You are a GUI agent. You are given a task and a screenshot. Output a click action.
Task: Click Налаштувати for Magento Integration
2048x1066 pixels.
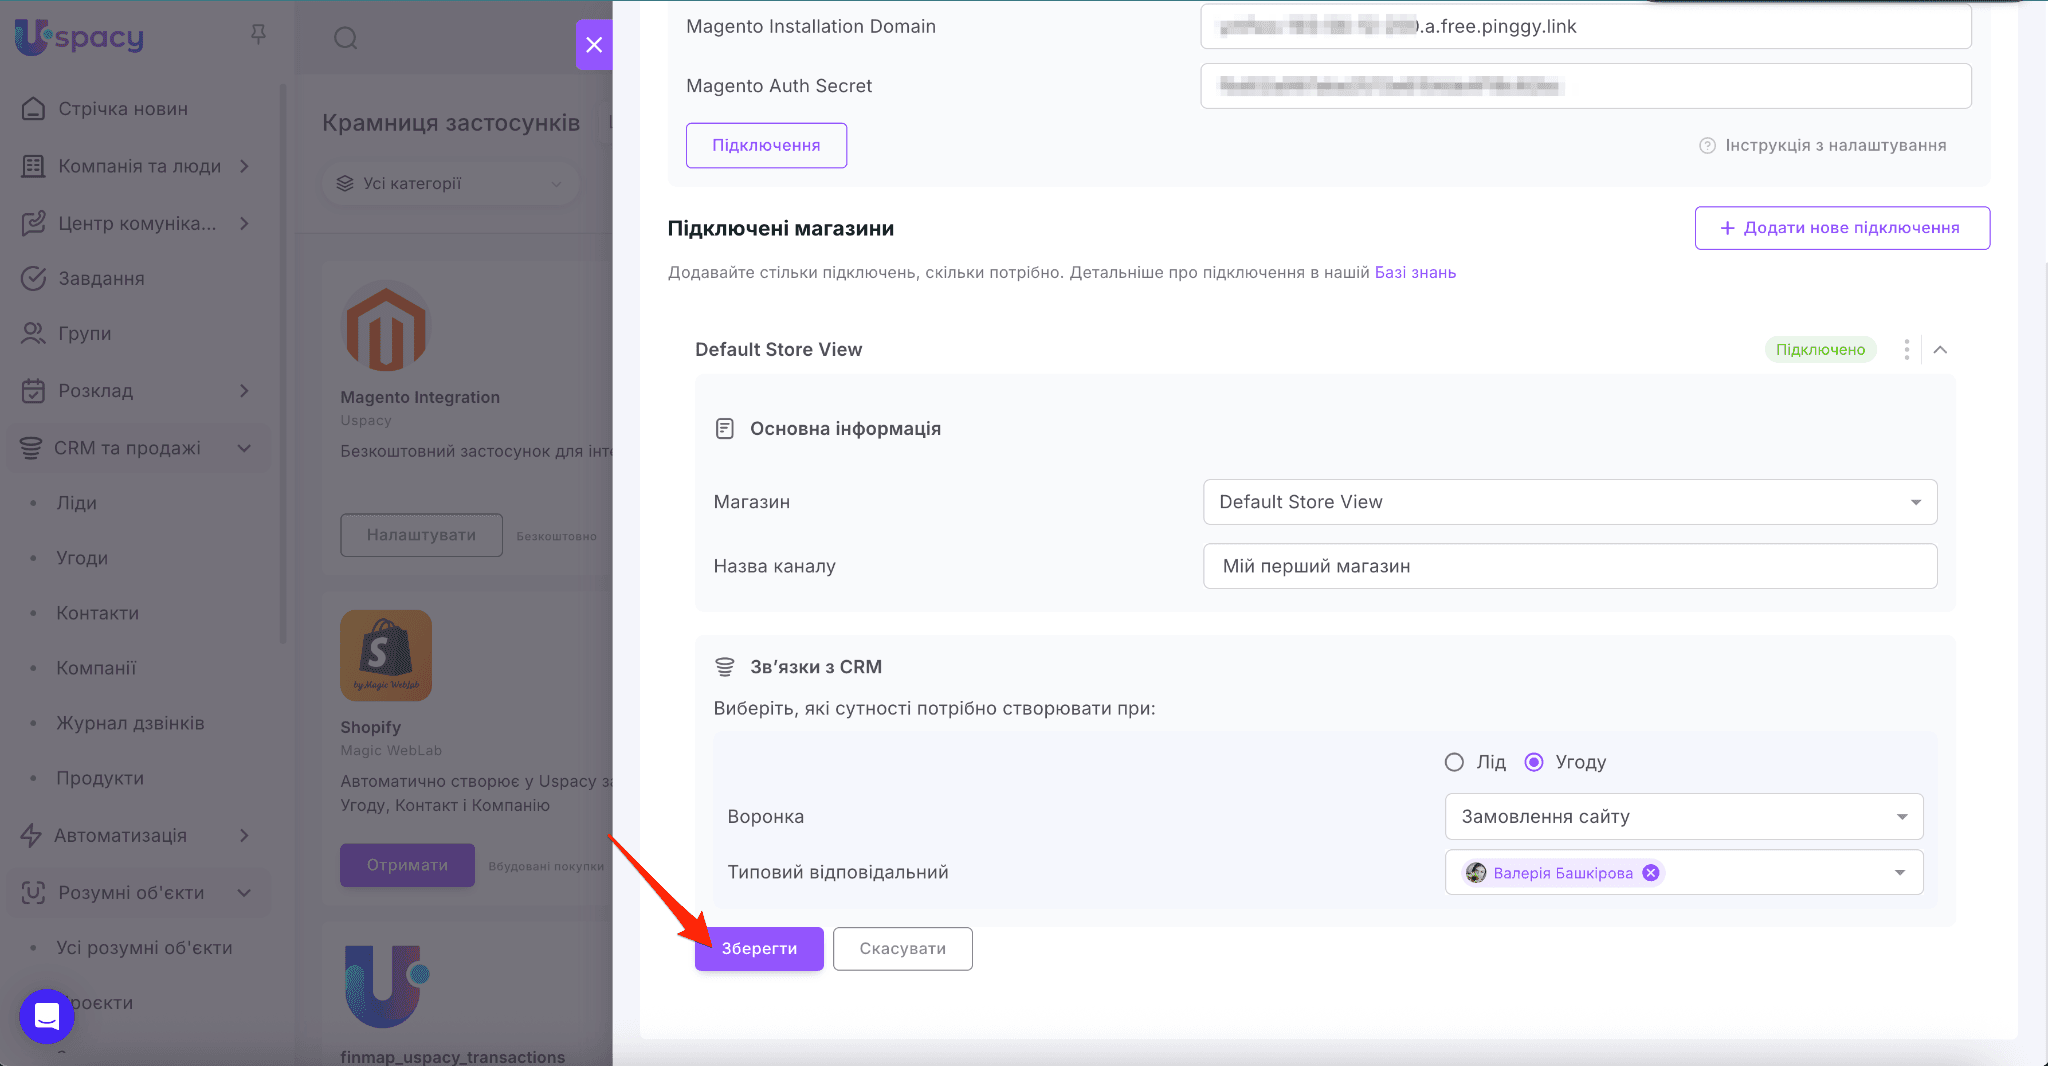(x=421, y=535)
